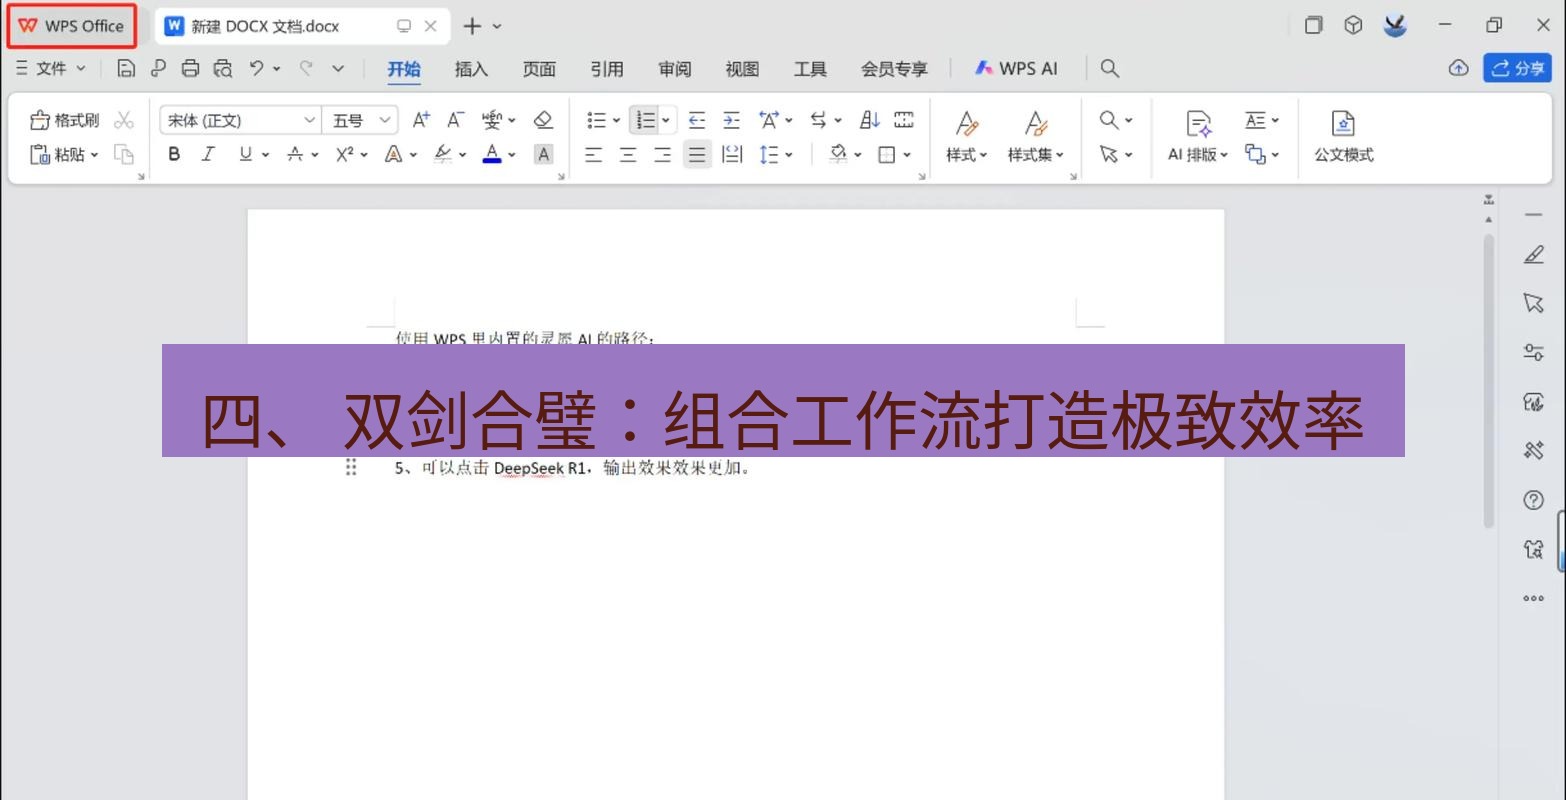Switch to the 视图 tab
Screen dimensions: 1566x800
click(742, 68)
